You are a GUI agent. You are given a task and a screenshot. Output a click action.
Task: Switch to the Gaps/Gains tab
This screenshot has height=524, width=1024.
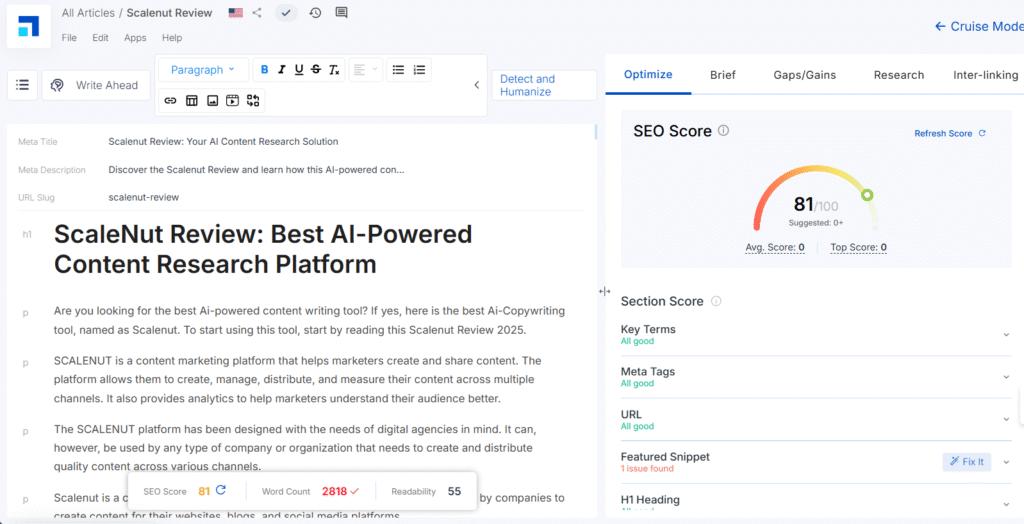click(805, 74)
